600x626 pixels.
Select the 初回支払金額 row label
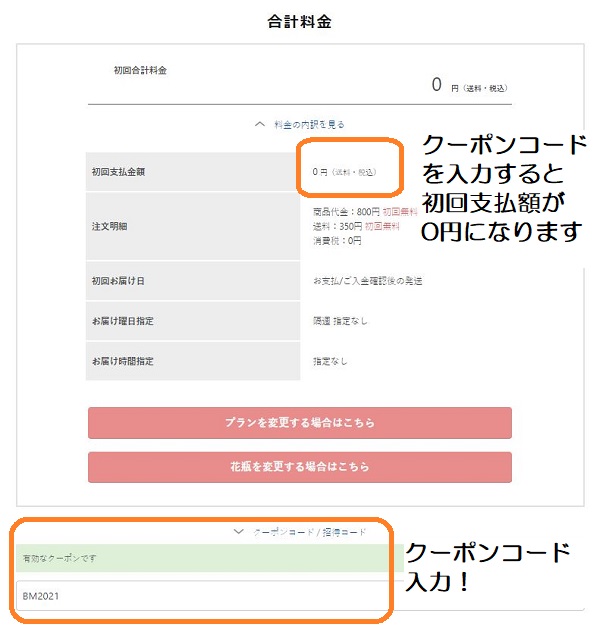click(118, 172)
